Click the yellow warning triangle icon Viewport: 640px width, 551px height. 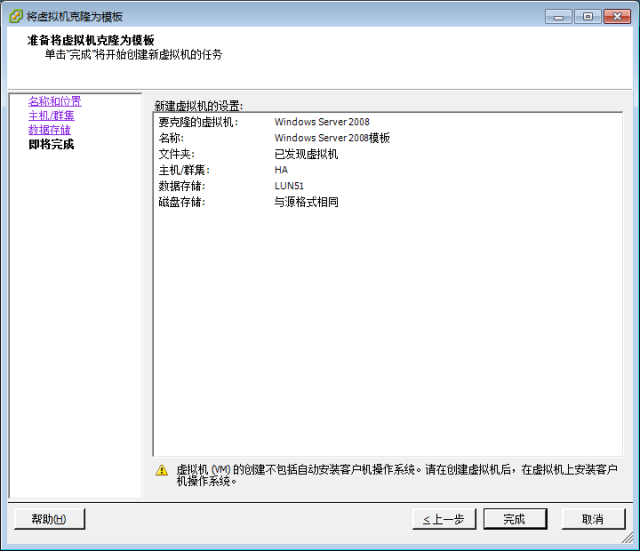click(162, 471)
